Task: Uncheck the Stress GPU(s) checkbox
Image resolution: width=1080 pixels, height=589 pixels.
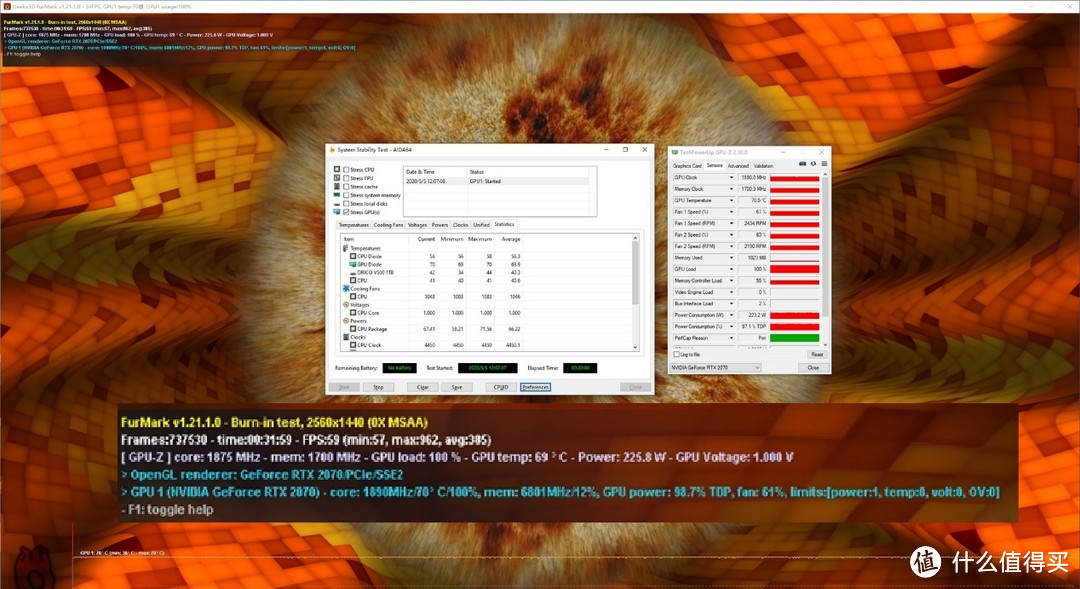Action: click(346, 212)
